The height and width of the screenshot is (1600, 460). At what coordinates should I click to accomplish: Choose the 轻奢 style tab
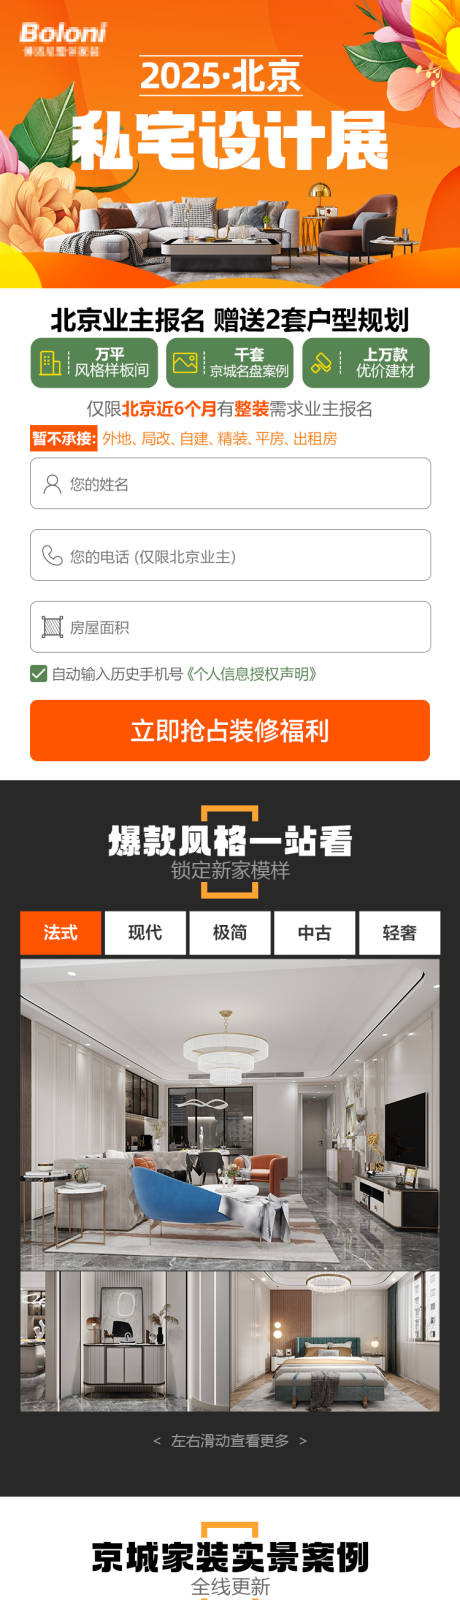click(399, 932)
